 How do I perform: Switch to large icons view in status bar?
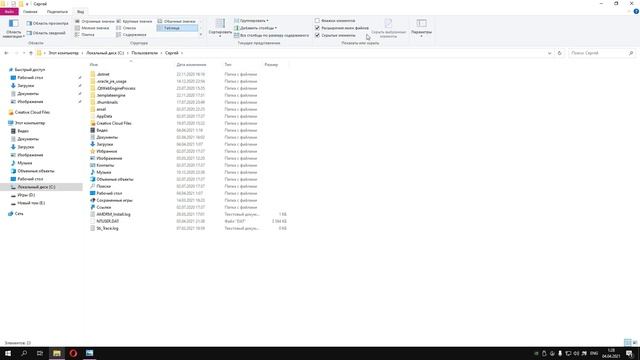[x=635, y=342]
